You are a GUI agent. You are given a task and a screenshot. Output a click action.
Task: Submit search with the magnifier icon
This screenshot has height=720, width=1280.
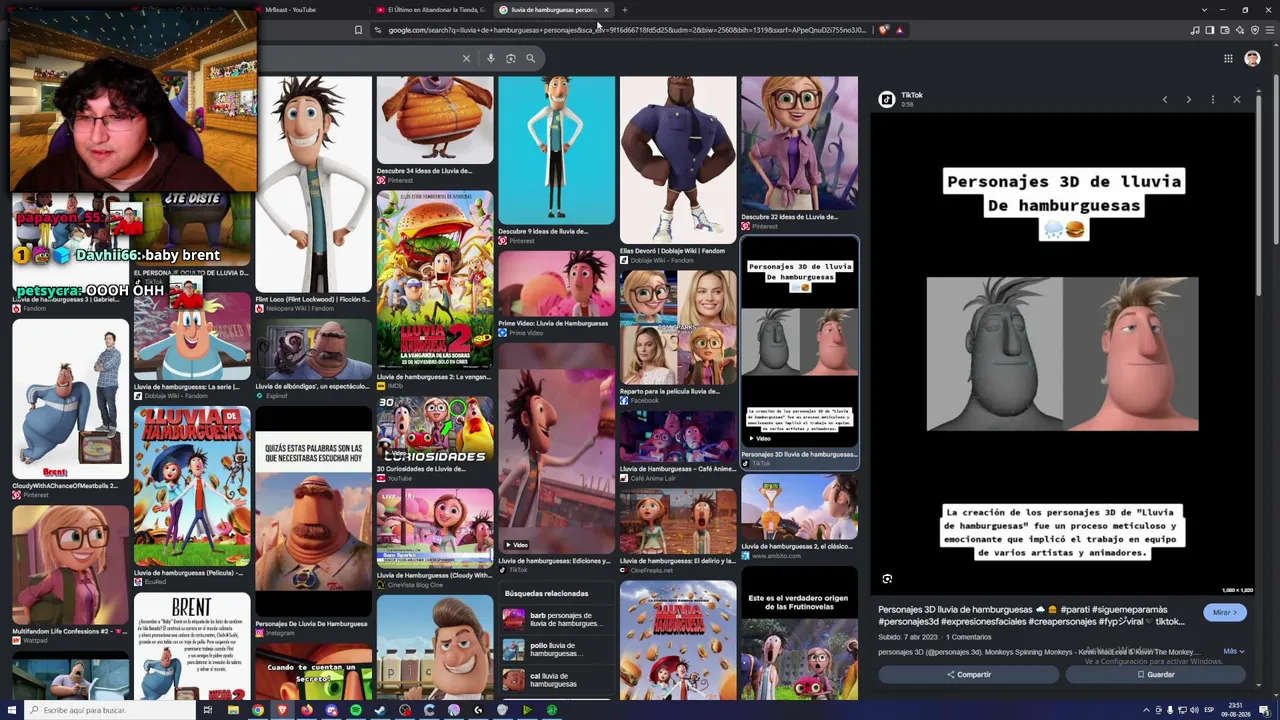(x=530, y=58)
